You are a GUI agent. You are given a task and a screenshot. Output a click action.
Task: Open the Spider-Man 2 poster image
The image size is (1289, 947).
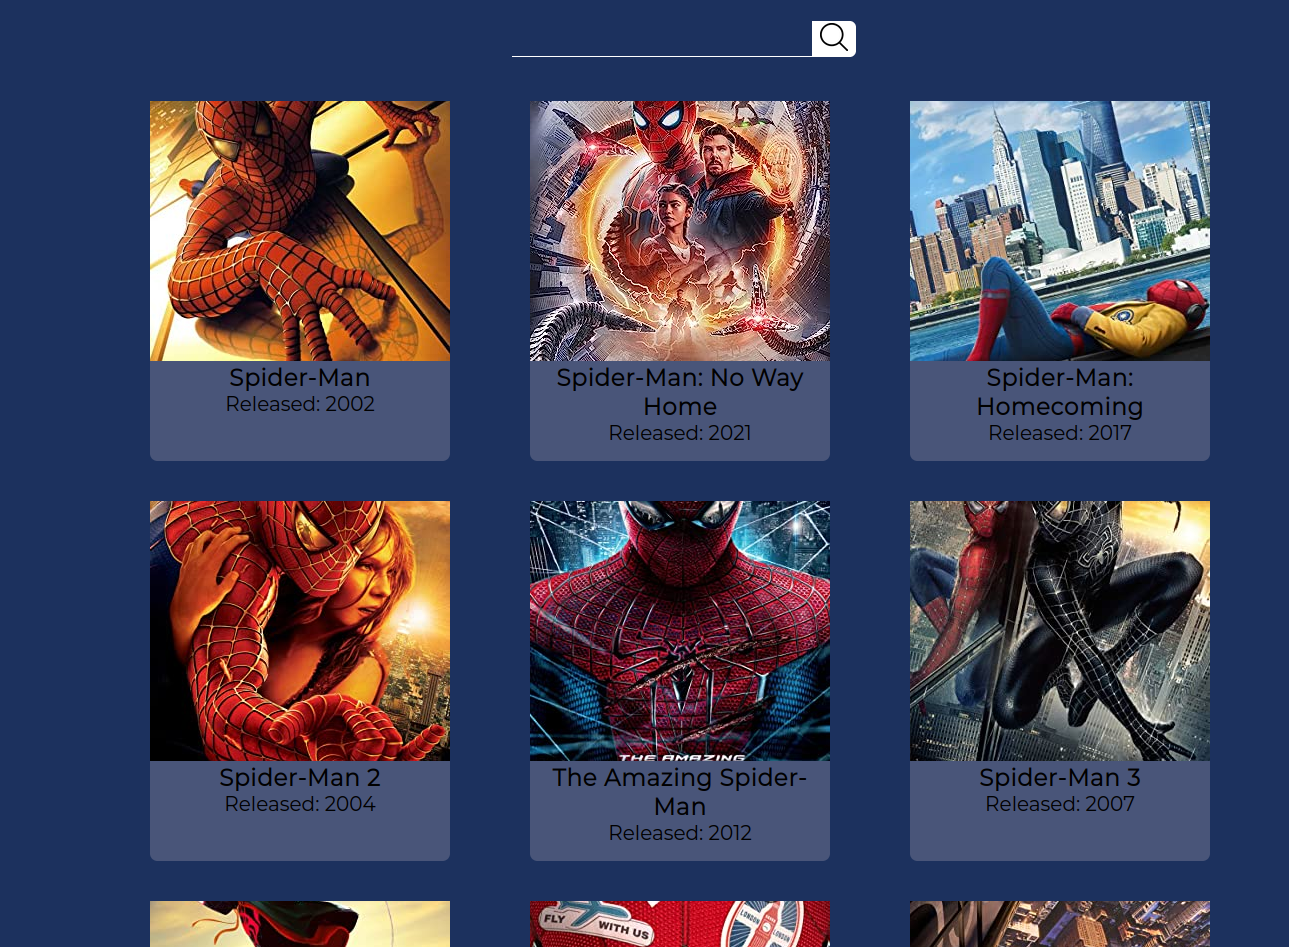[x=300, y=631]
